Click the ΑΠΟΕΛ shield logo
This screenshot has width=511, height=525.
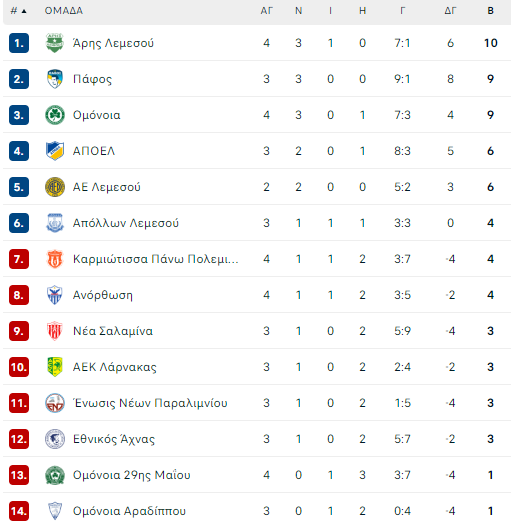pos(55,151)
